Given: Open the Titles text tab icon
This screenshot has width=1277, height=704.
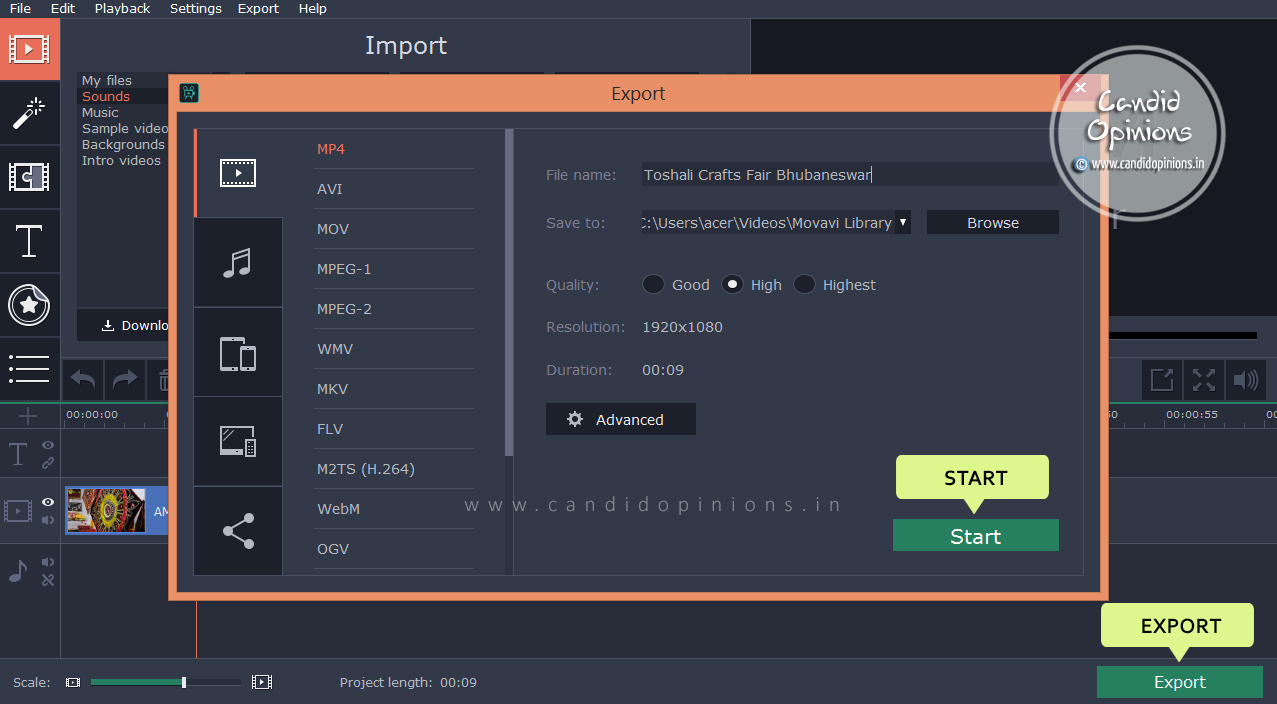Looking at the screenshot, I should (x=30, y=241).
